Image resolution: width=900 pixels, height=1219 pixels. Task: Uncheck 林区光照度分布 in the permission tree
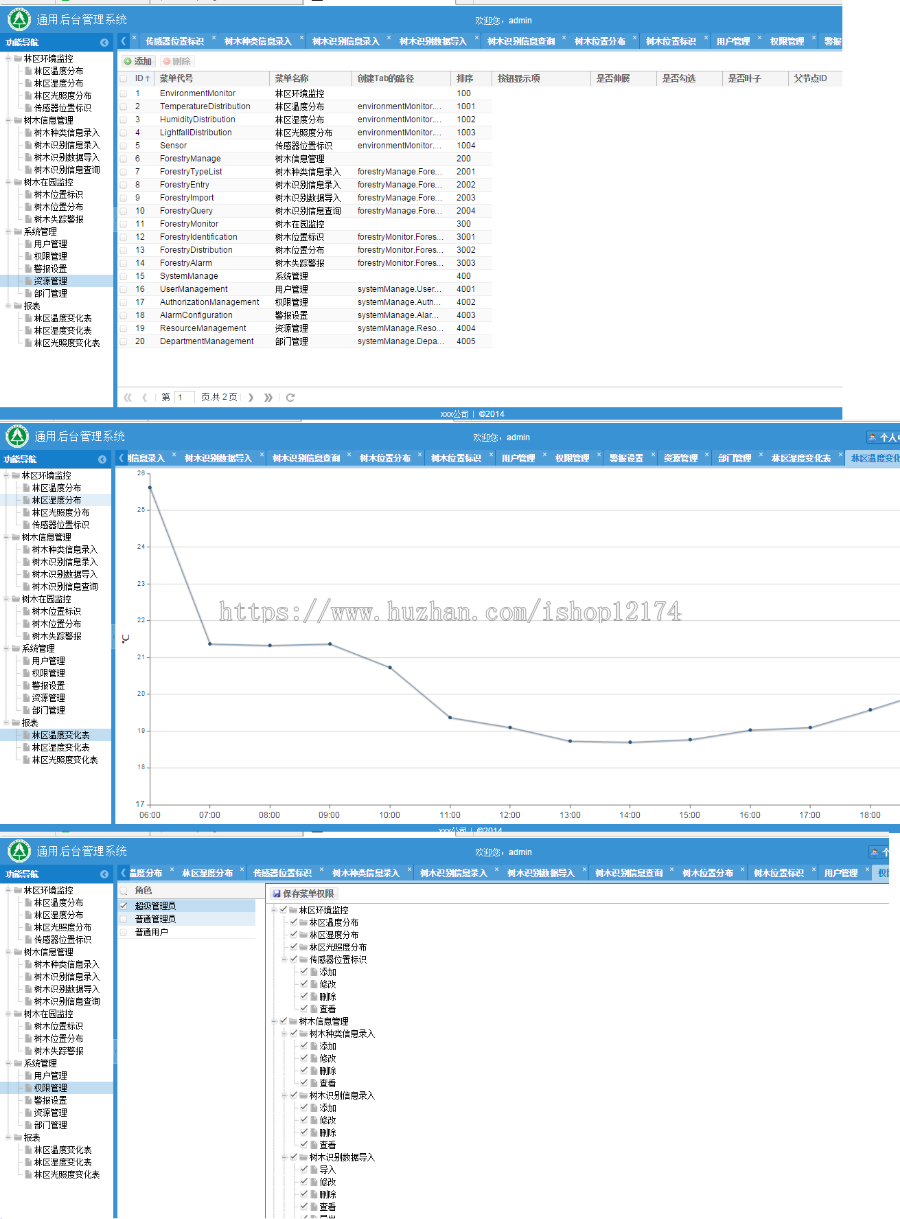pyautogui.click(x=293, y=947)
